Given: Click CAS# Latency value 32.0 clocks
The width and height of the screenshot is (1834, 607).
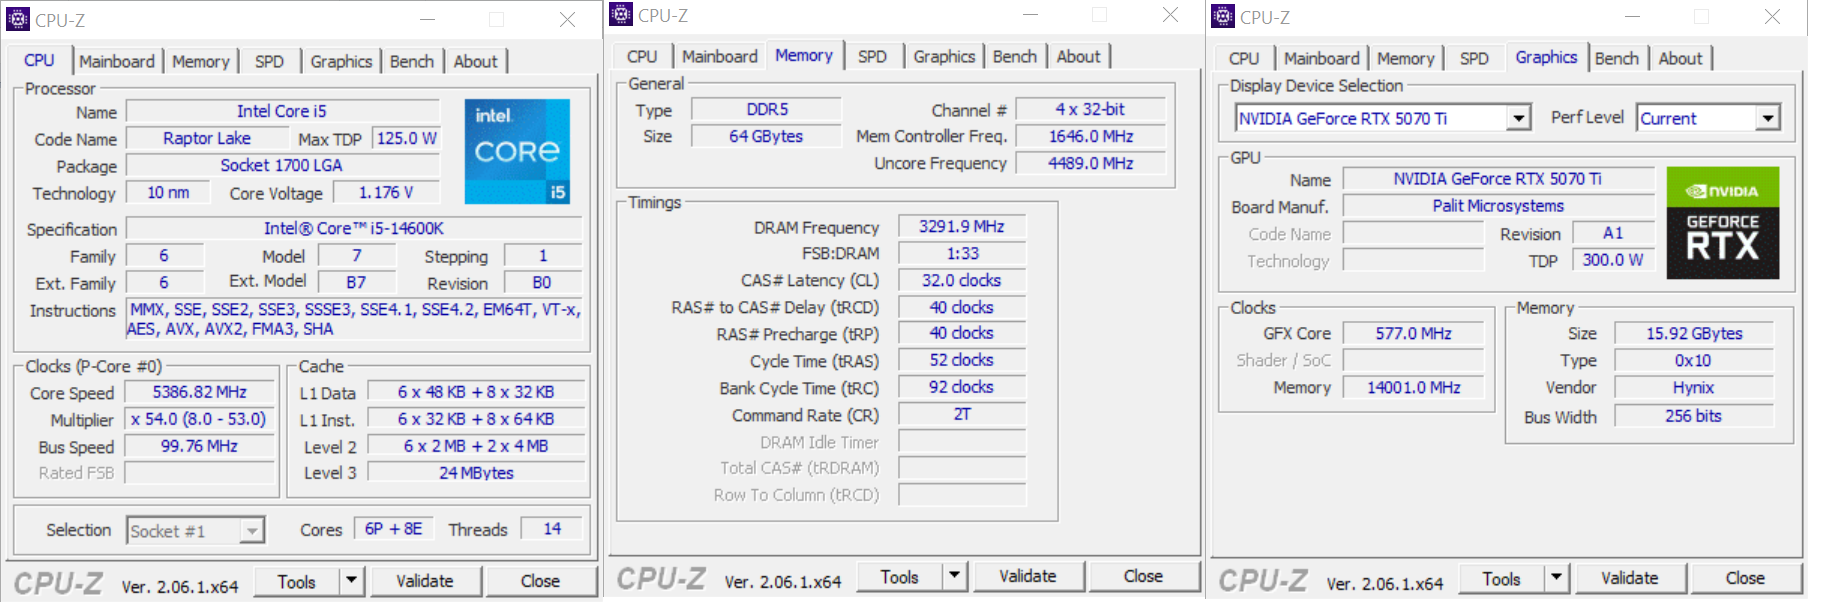Looking at the screenshot, I should [962, 280].
